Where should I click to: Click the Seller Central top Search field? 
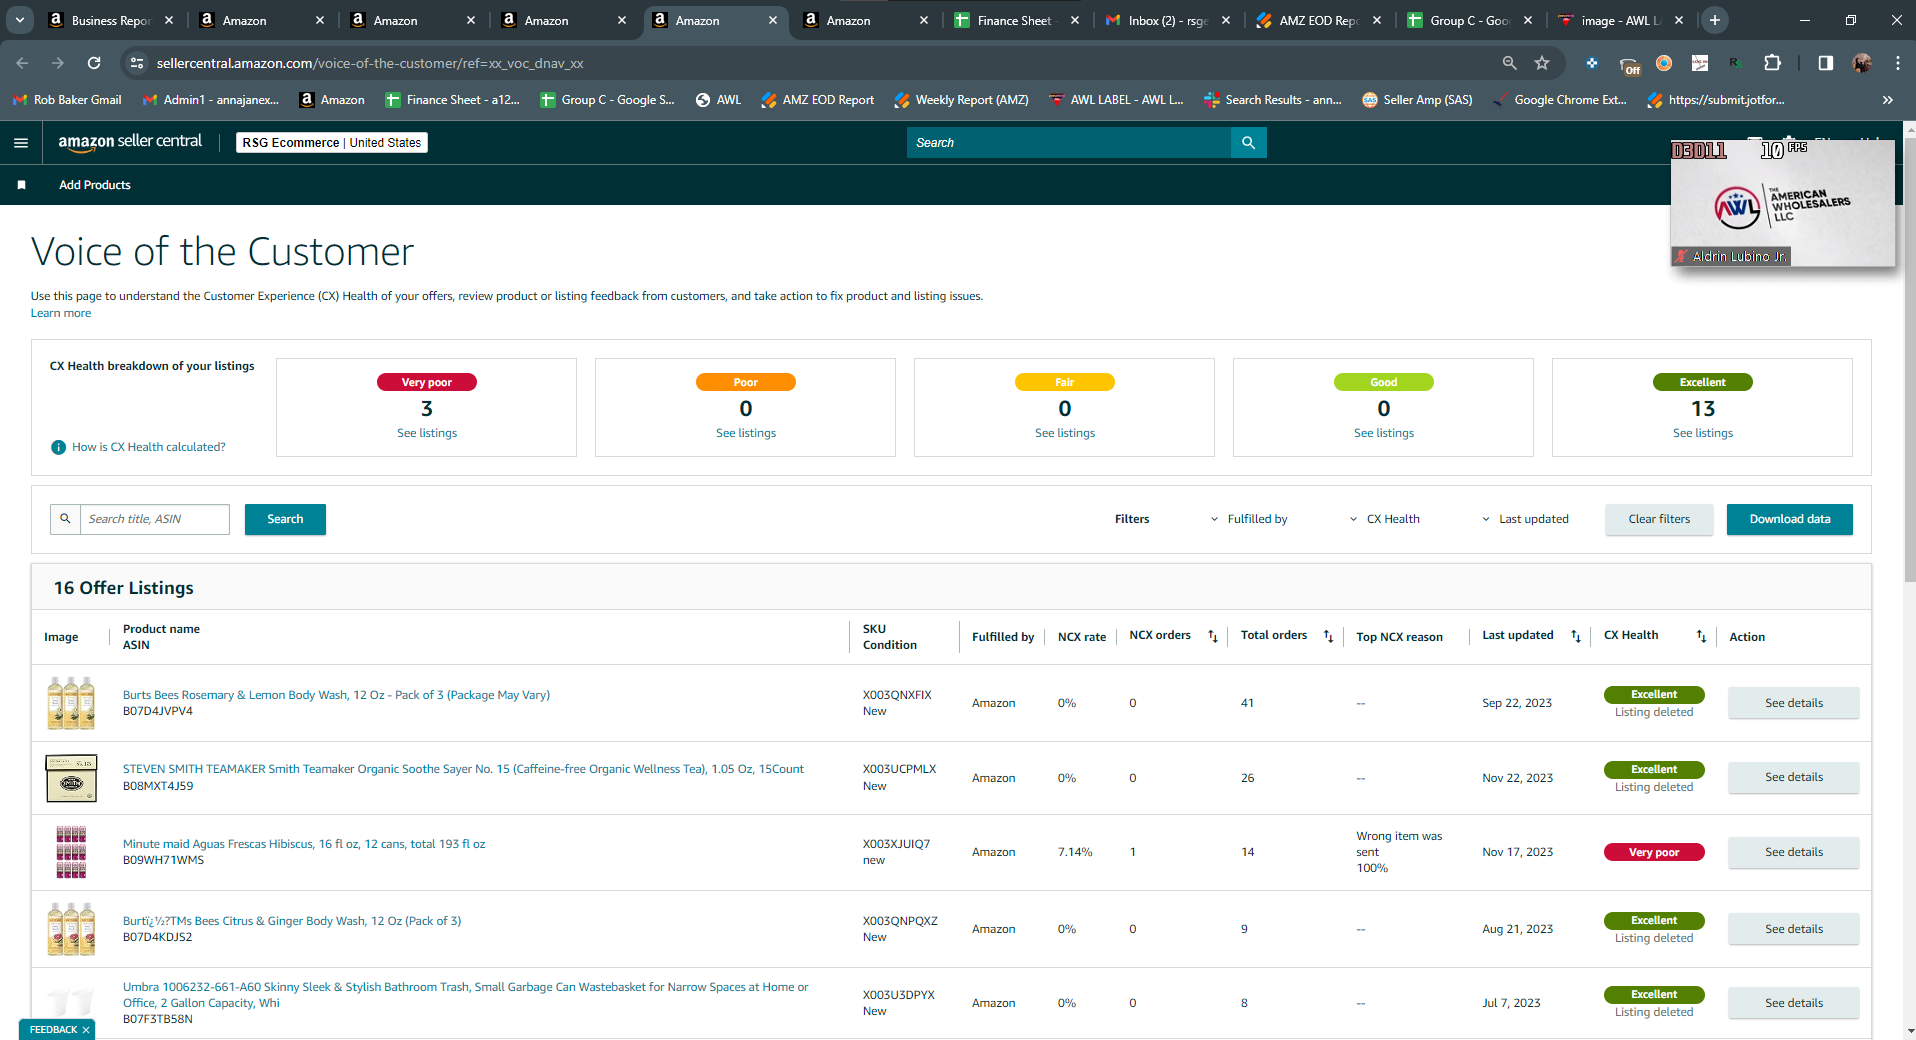pyautogui.click(x=1069, y=143)
